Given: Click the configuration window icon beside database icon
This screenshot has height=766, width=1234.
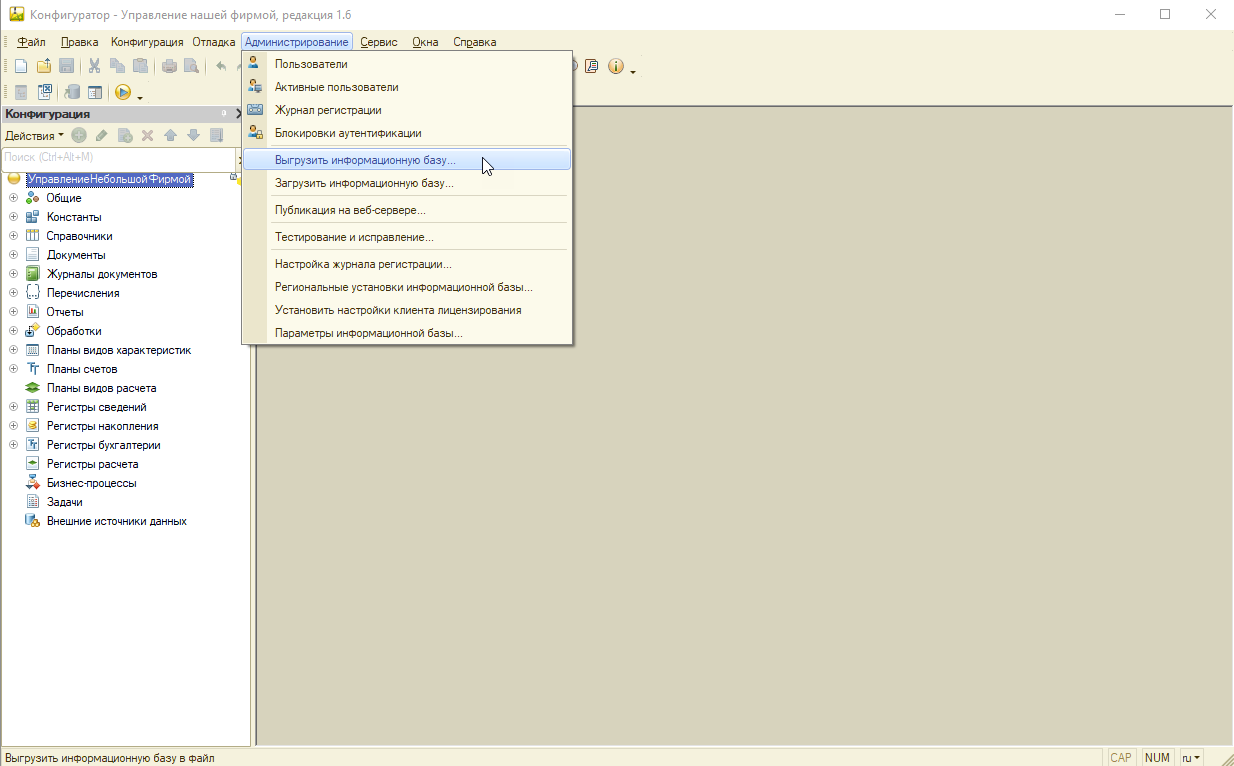Looking at the screenshot, I should click(x=95, y=92).
